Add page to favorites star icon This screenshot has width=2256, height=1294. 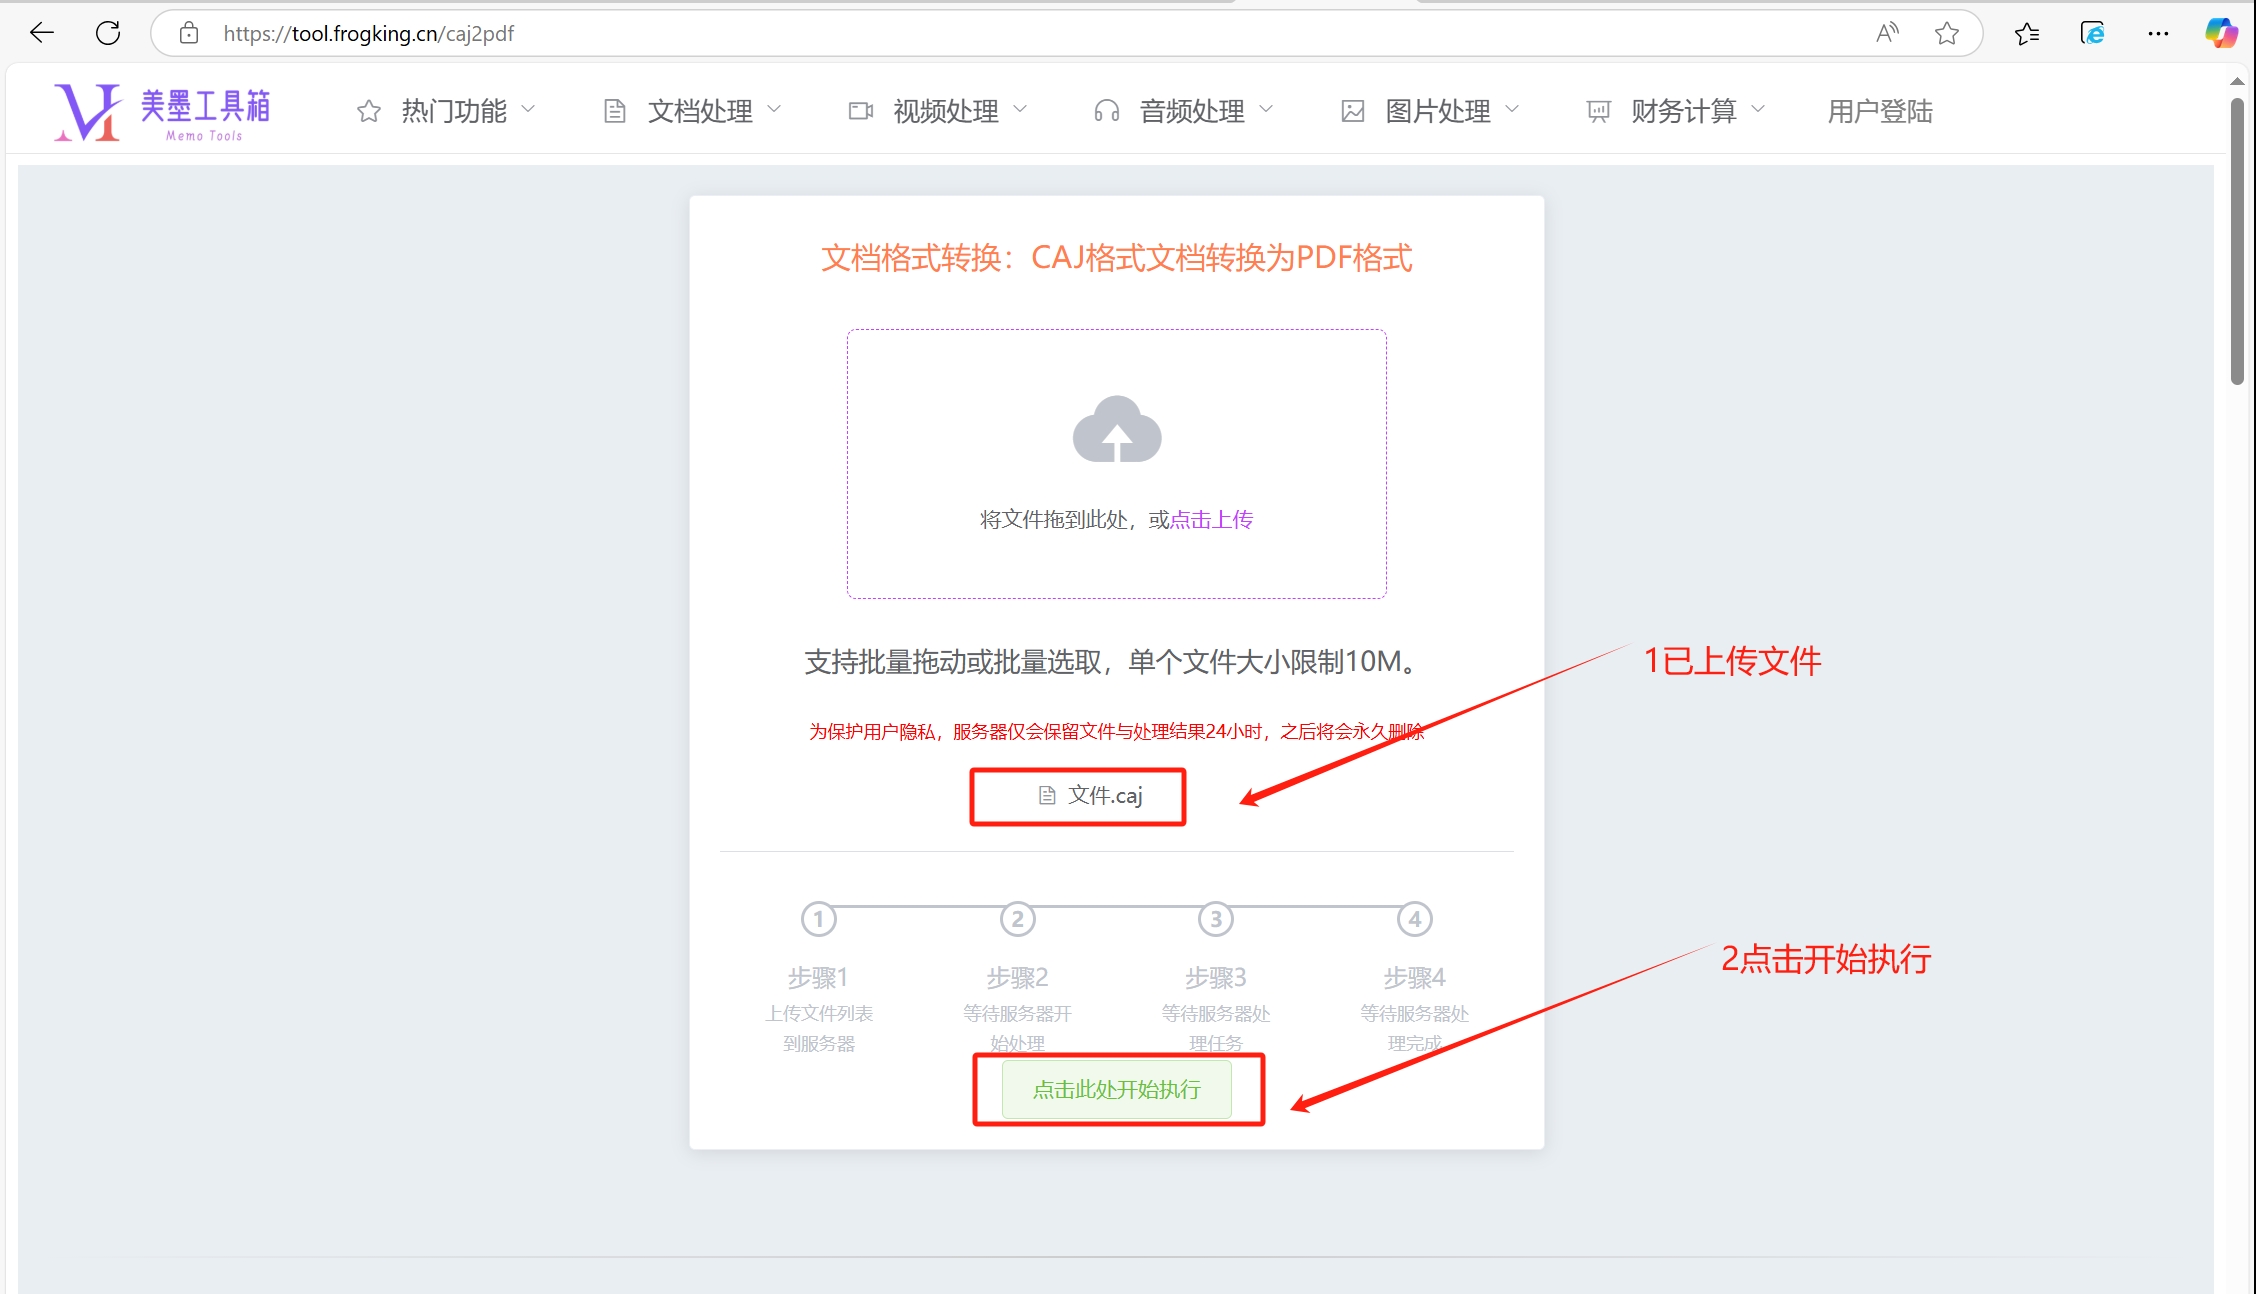click(x=1946, y=33)
